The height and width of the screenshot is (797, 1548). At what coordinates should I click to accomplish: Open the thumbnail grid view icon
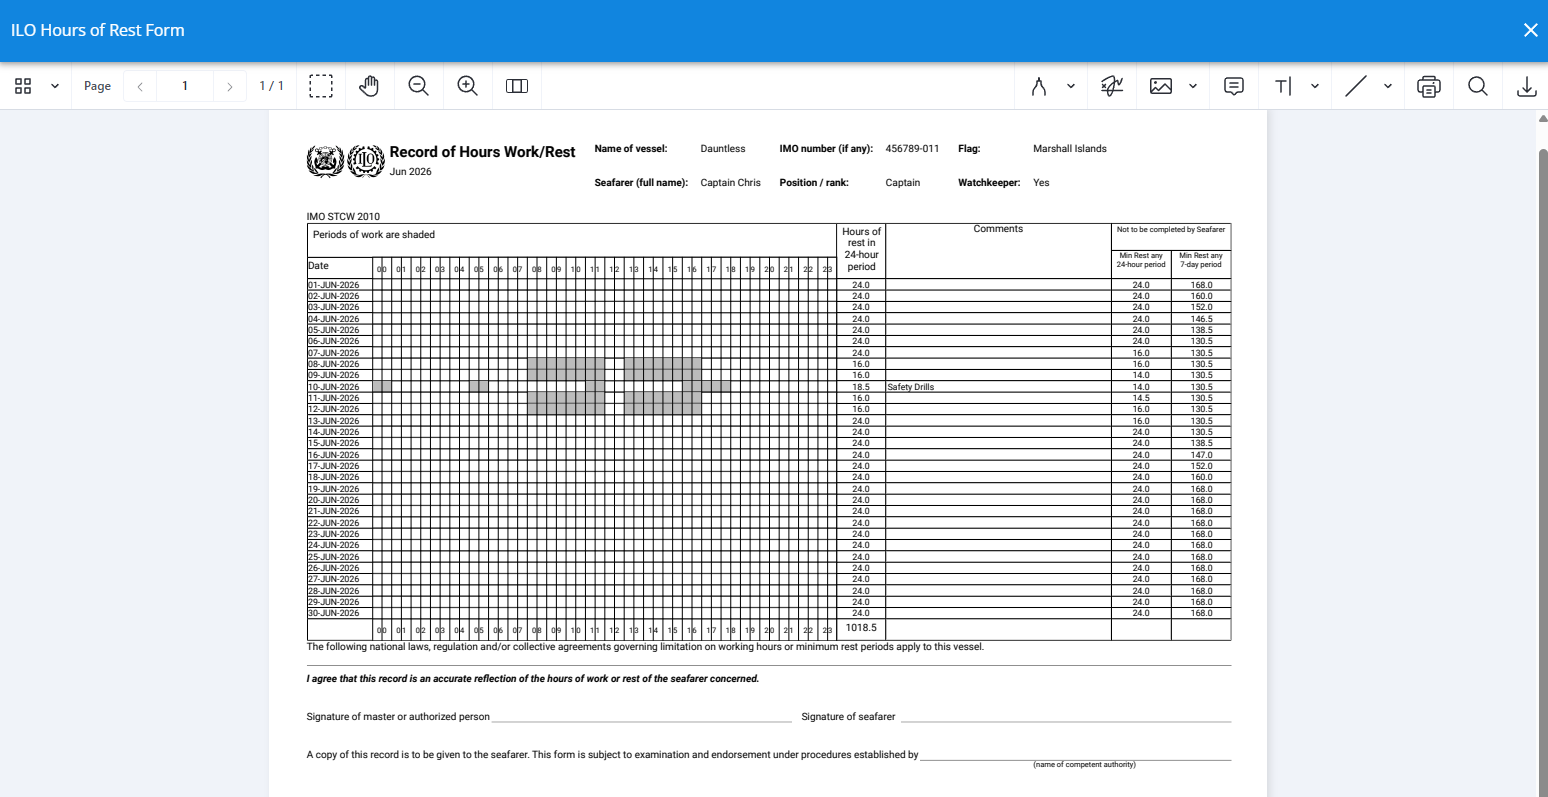pos(23,86)
